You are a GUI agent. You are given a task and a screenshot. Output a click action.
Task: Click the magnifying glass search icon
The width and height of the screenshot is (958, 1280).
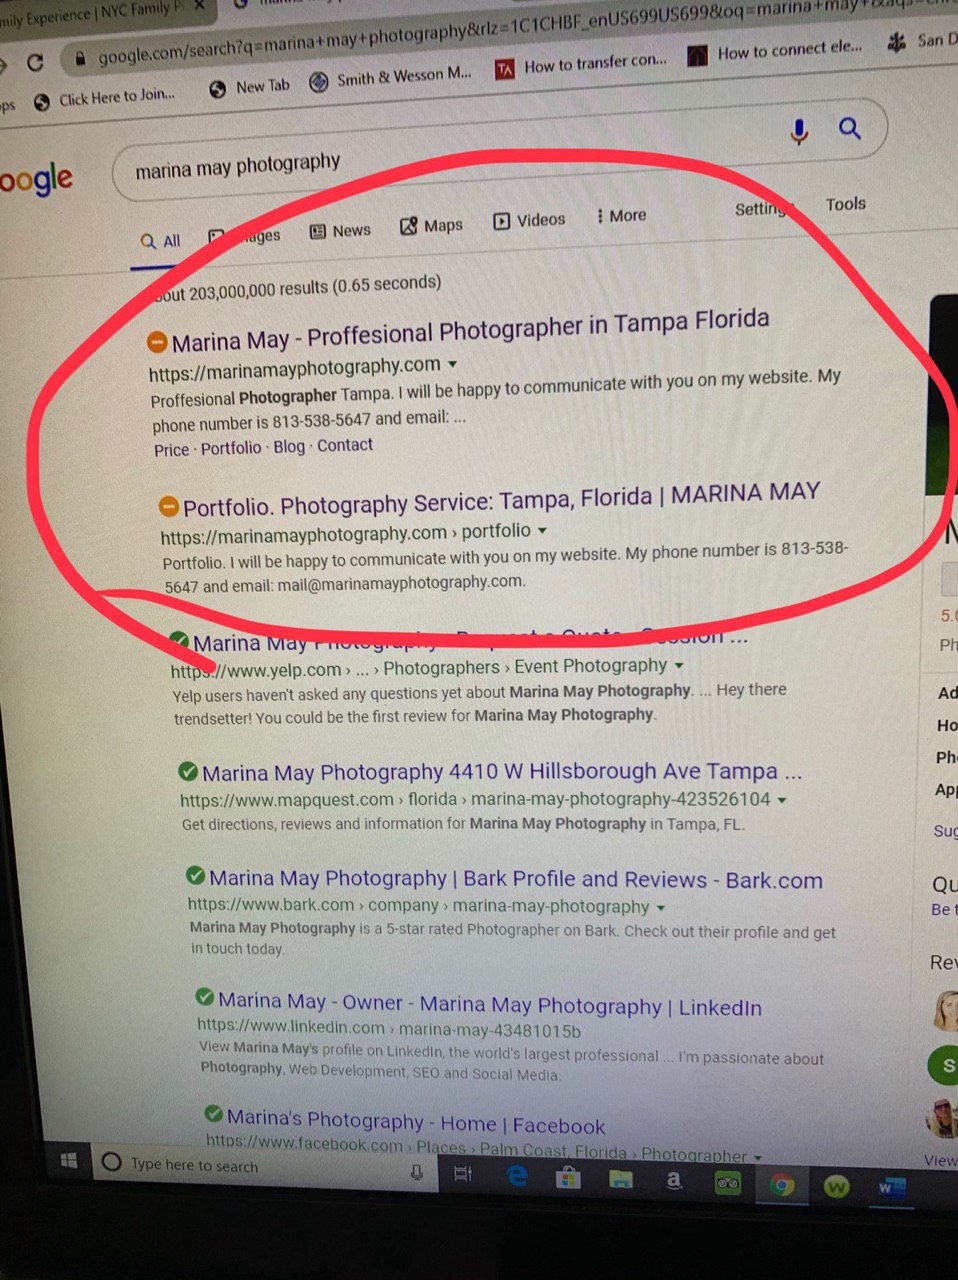click(850, 127)
